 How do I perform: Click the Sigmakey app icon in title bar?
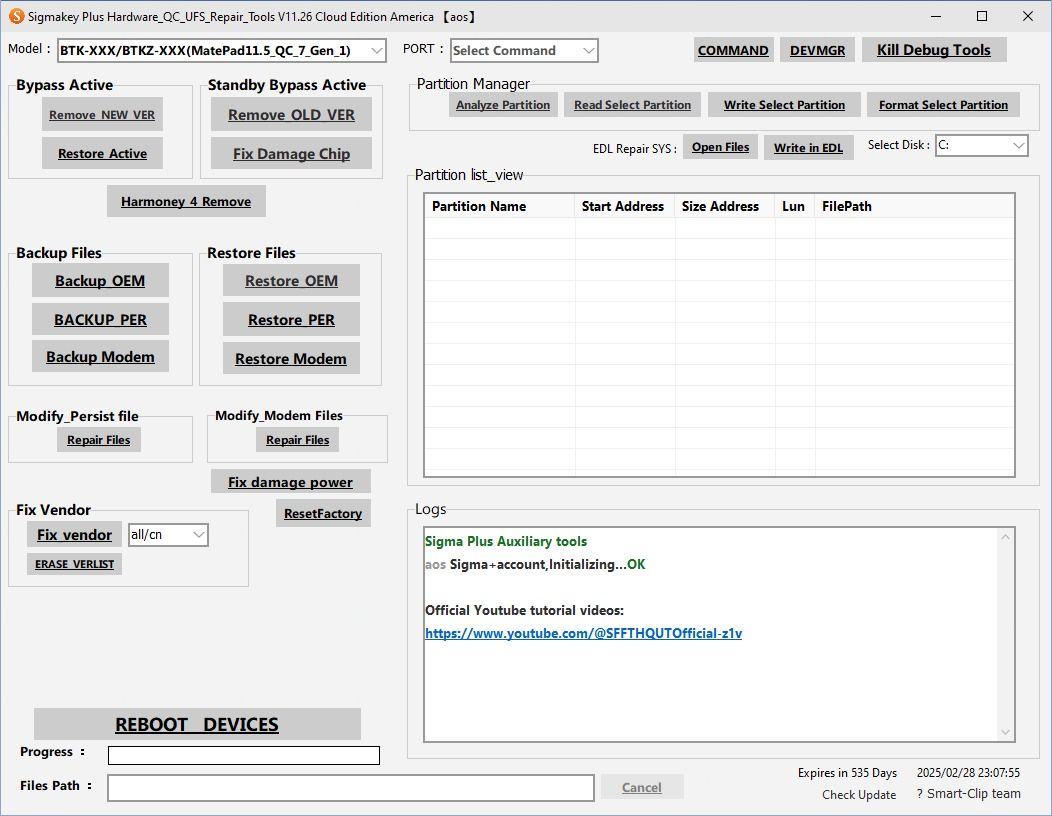click(x=16, y=17)
